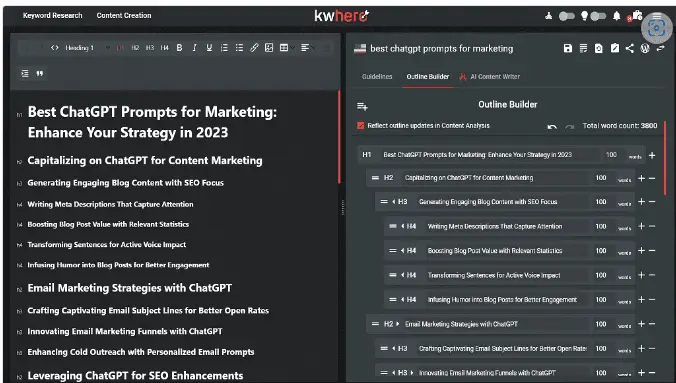Publish to WordPress via the WordPress icon
This screenshot has width=676, height=383.
[645, 48]
